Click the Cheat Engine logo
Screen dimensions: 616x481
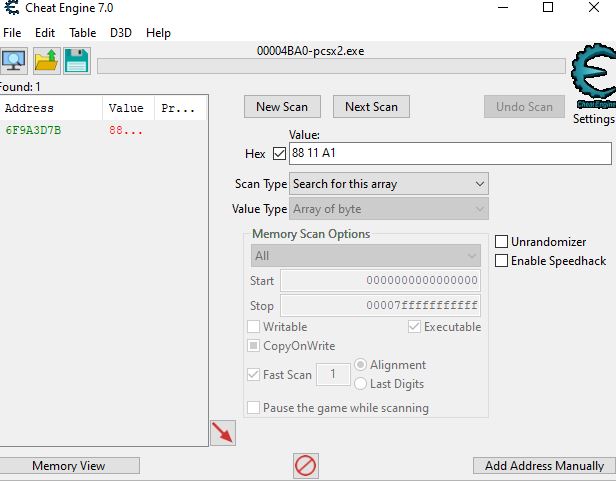pyautogui.click(x=593, y=77)
